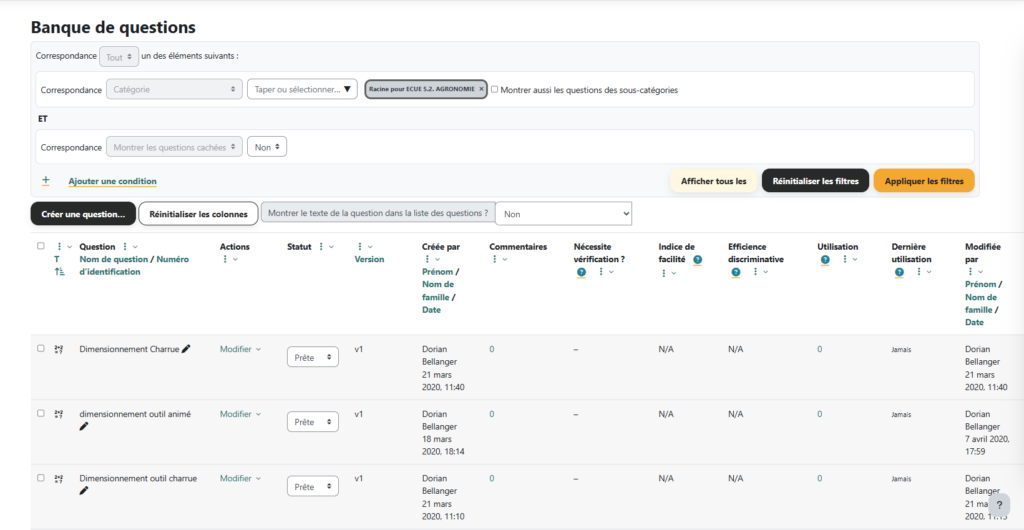Sort by Prénom under Créée par
Image resolution: width=1024 pixels, height=530 pixels.
pyautogui.click(x=438, y=272)
